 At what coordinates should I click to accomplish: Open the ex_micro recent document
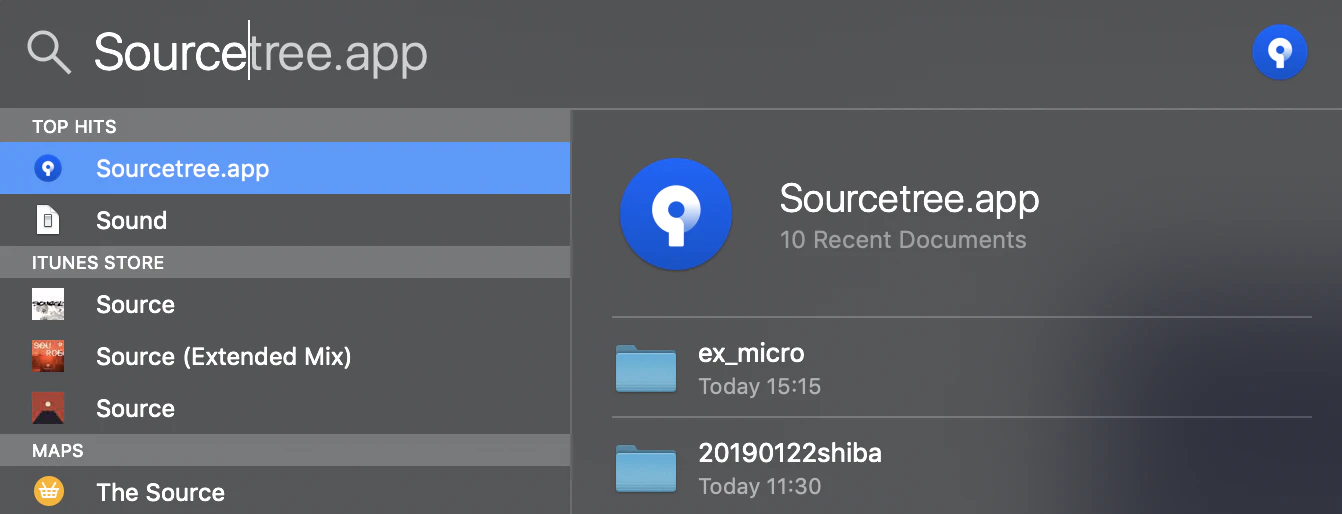click(x=961, y=368)
